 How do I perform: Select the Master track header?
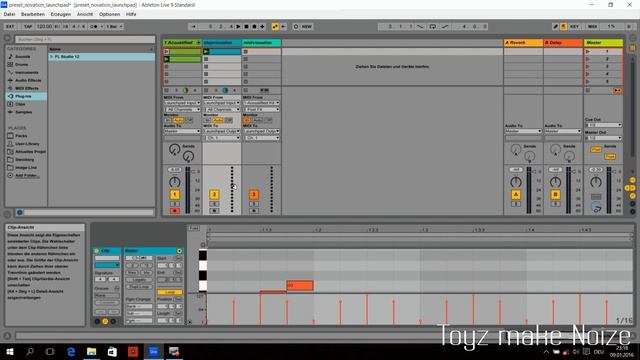(603, 42)
